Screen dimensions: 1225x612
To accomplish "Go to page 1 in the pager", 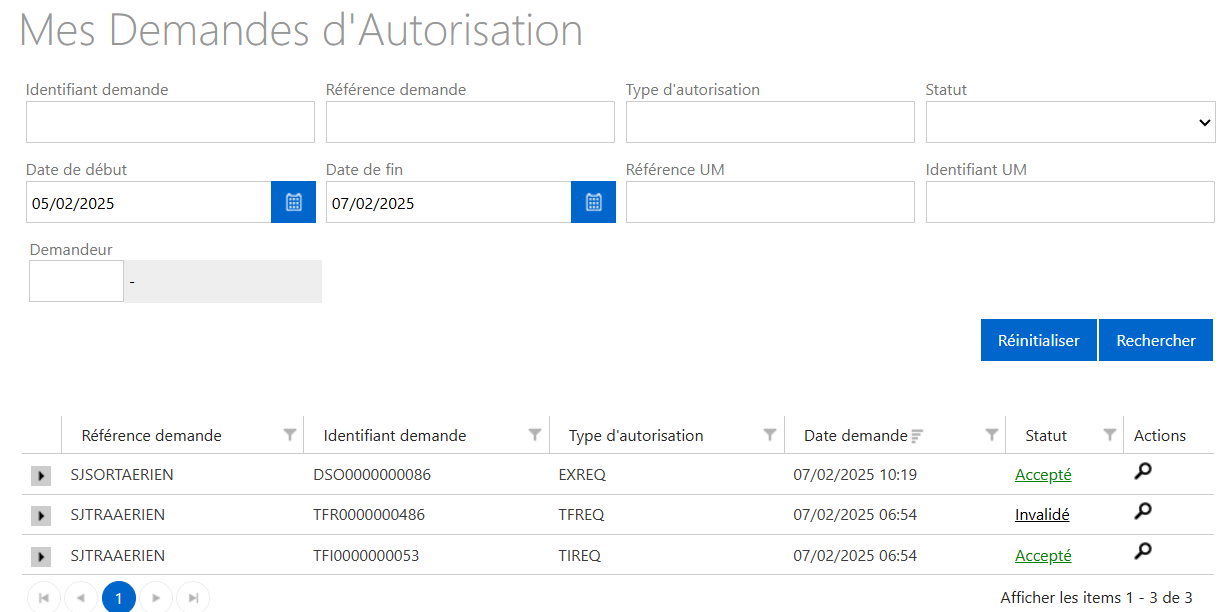I will tap(119, 598).
